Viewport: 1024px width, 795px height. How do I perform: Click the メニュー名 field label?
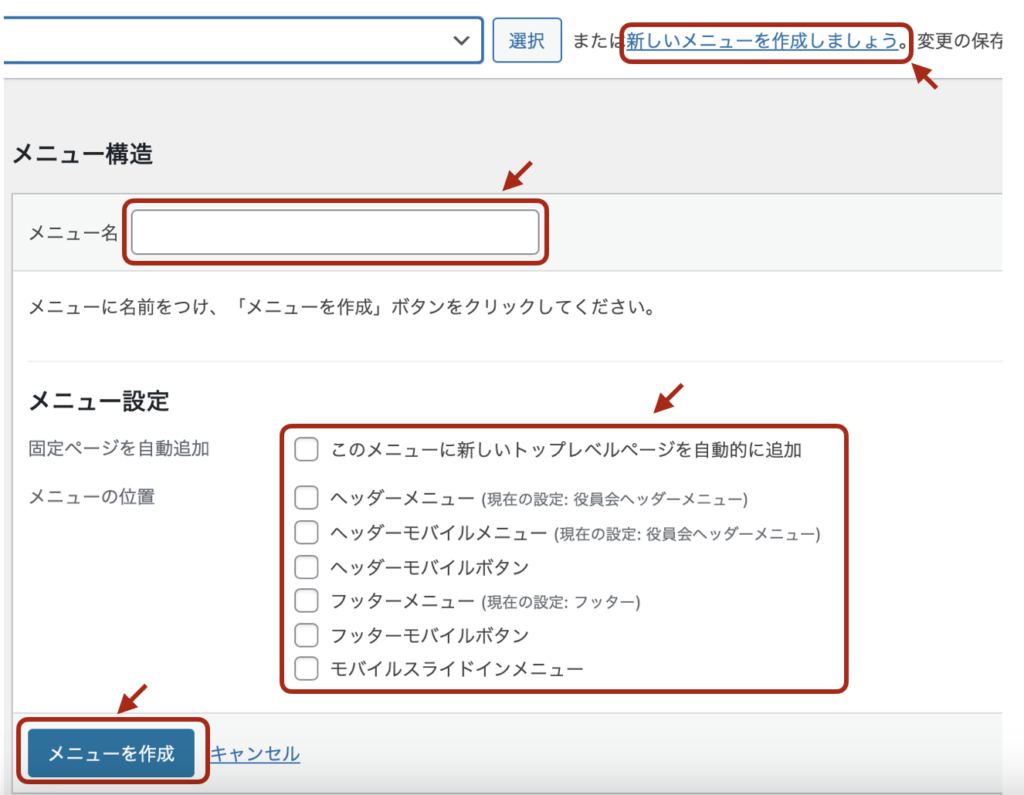point(73,233)
